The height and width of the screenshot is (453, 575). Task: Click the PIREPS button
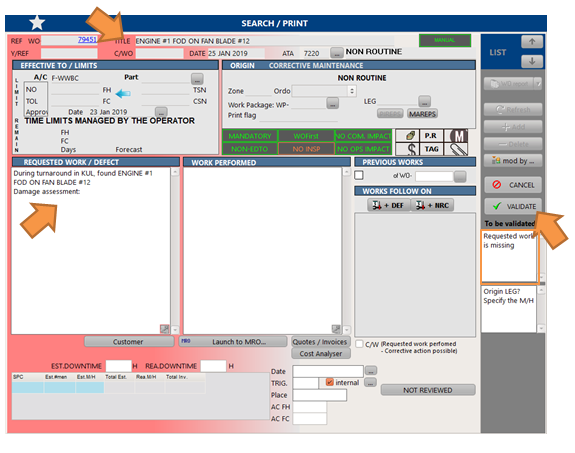coord(390,114)
